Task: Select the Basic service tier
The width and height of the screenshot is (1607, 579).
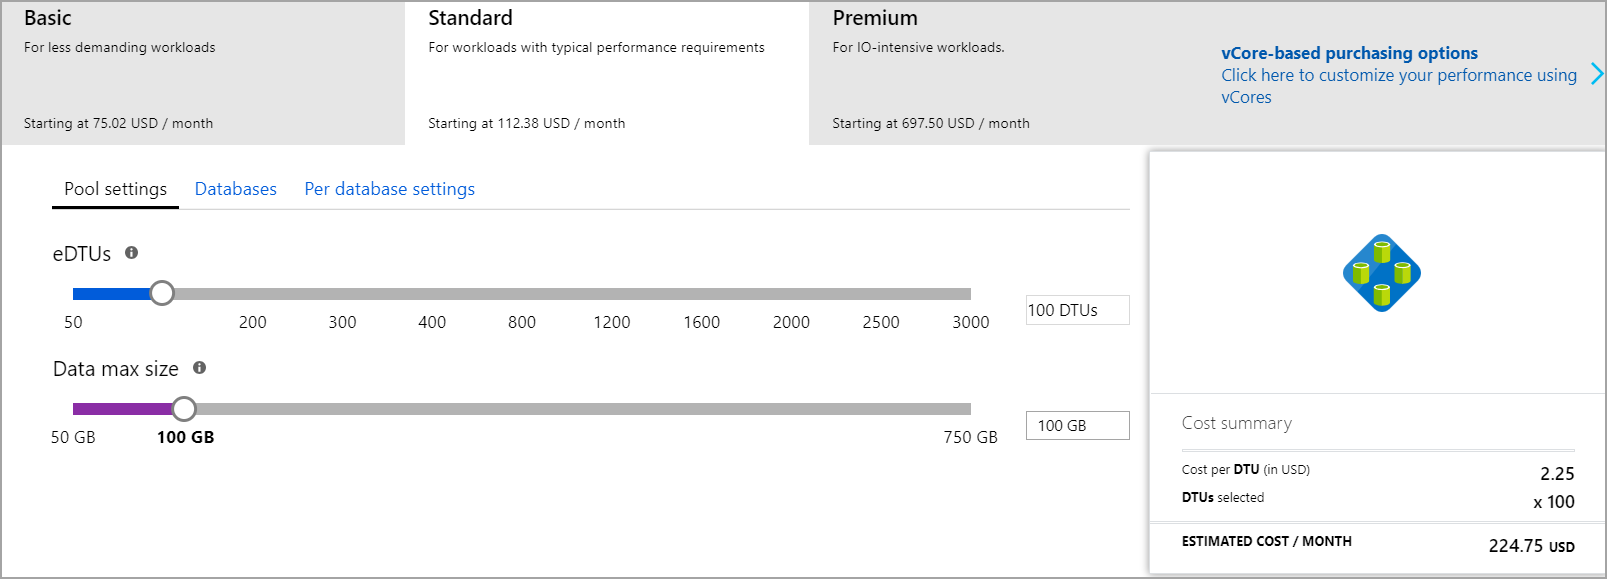Action: 203,73
